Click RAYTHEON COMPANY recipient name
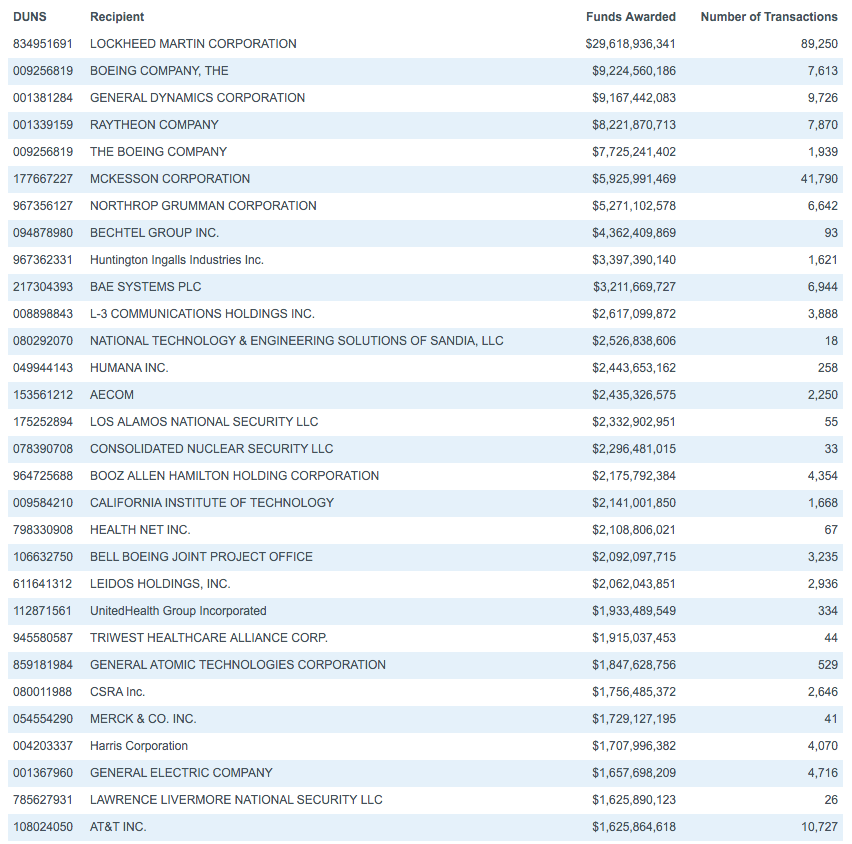Screen dimensions: 852x844 154,125
